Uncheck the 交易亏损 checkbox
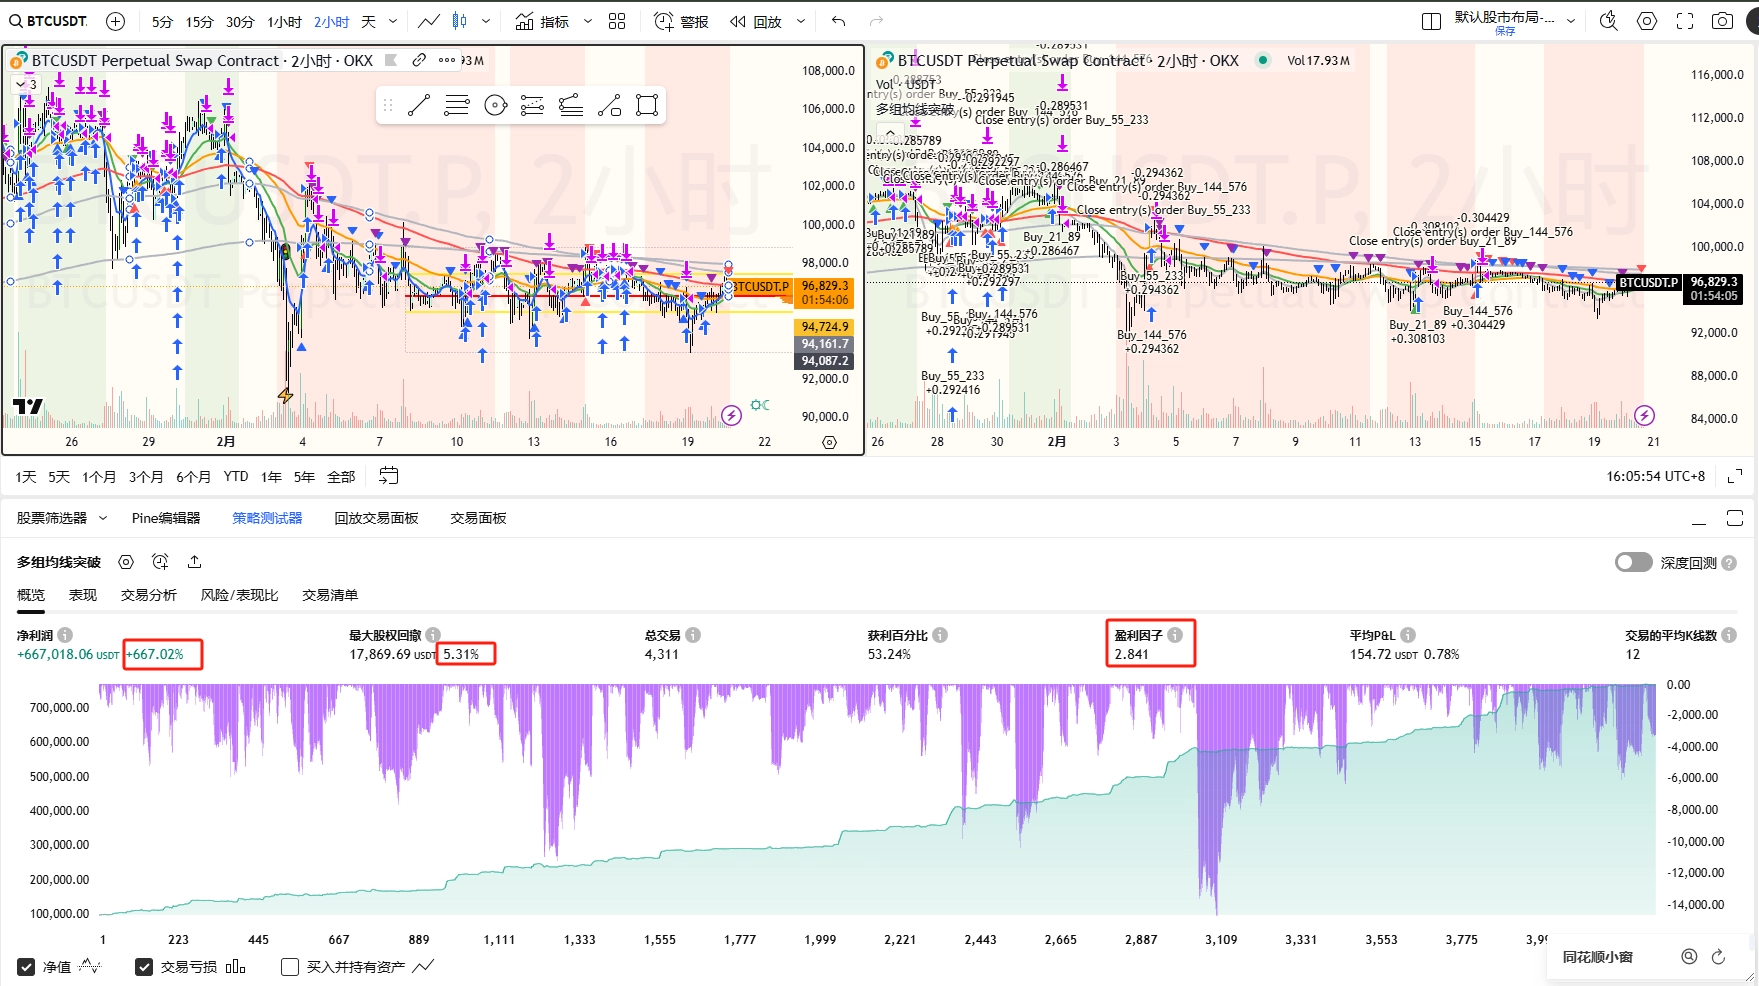 (144, 967)
